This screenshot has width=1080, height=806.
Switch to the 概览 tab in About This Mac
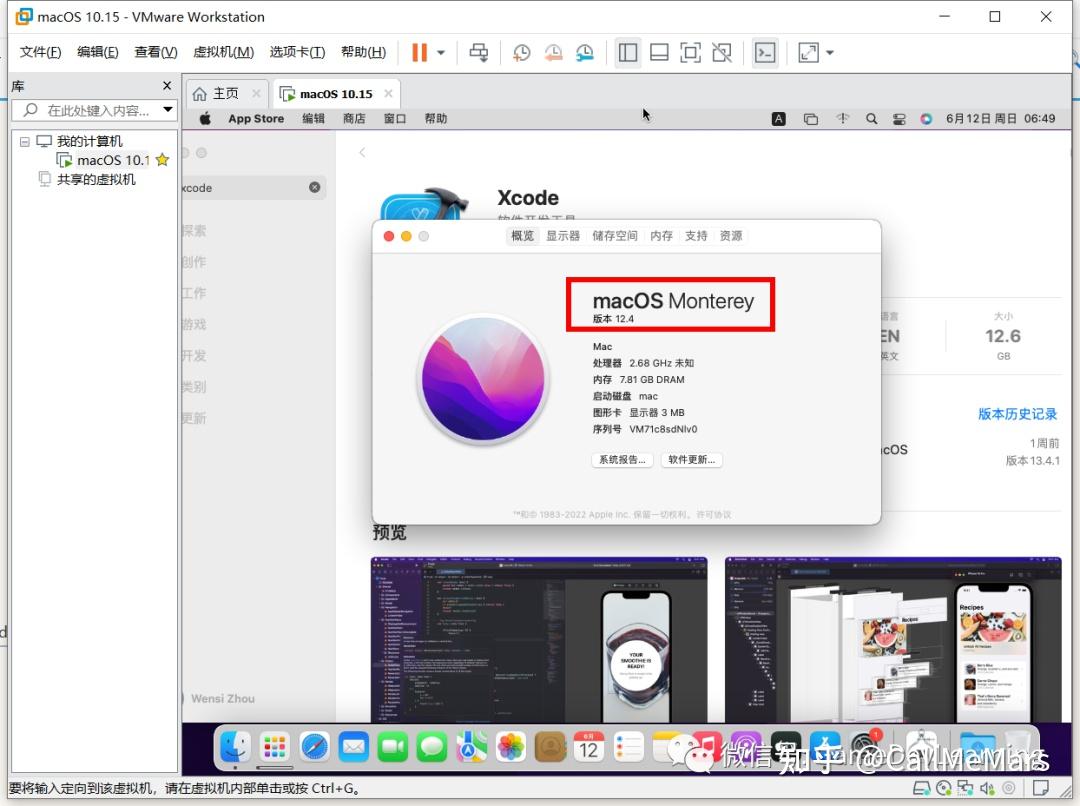[x=522, y=236]
